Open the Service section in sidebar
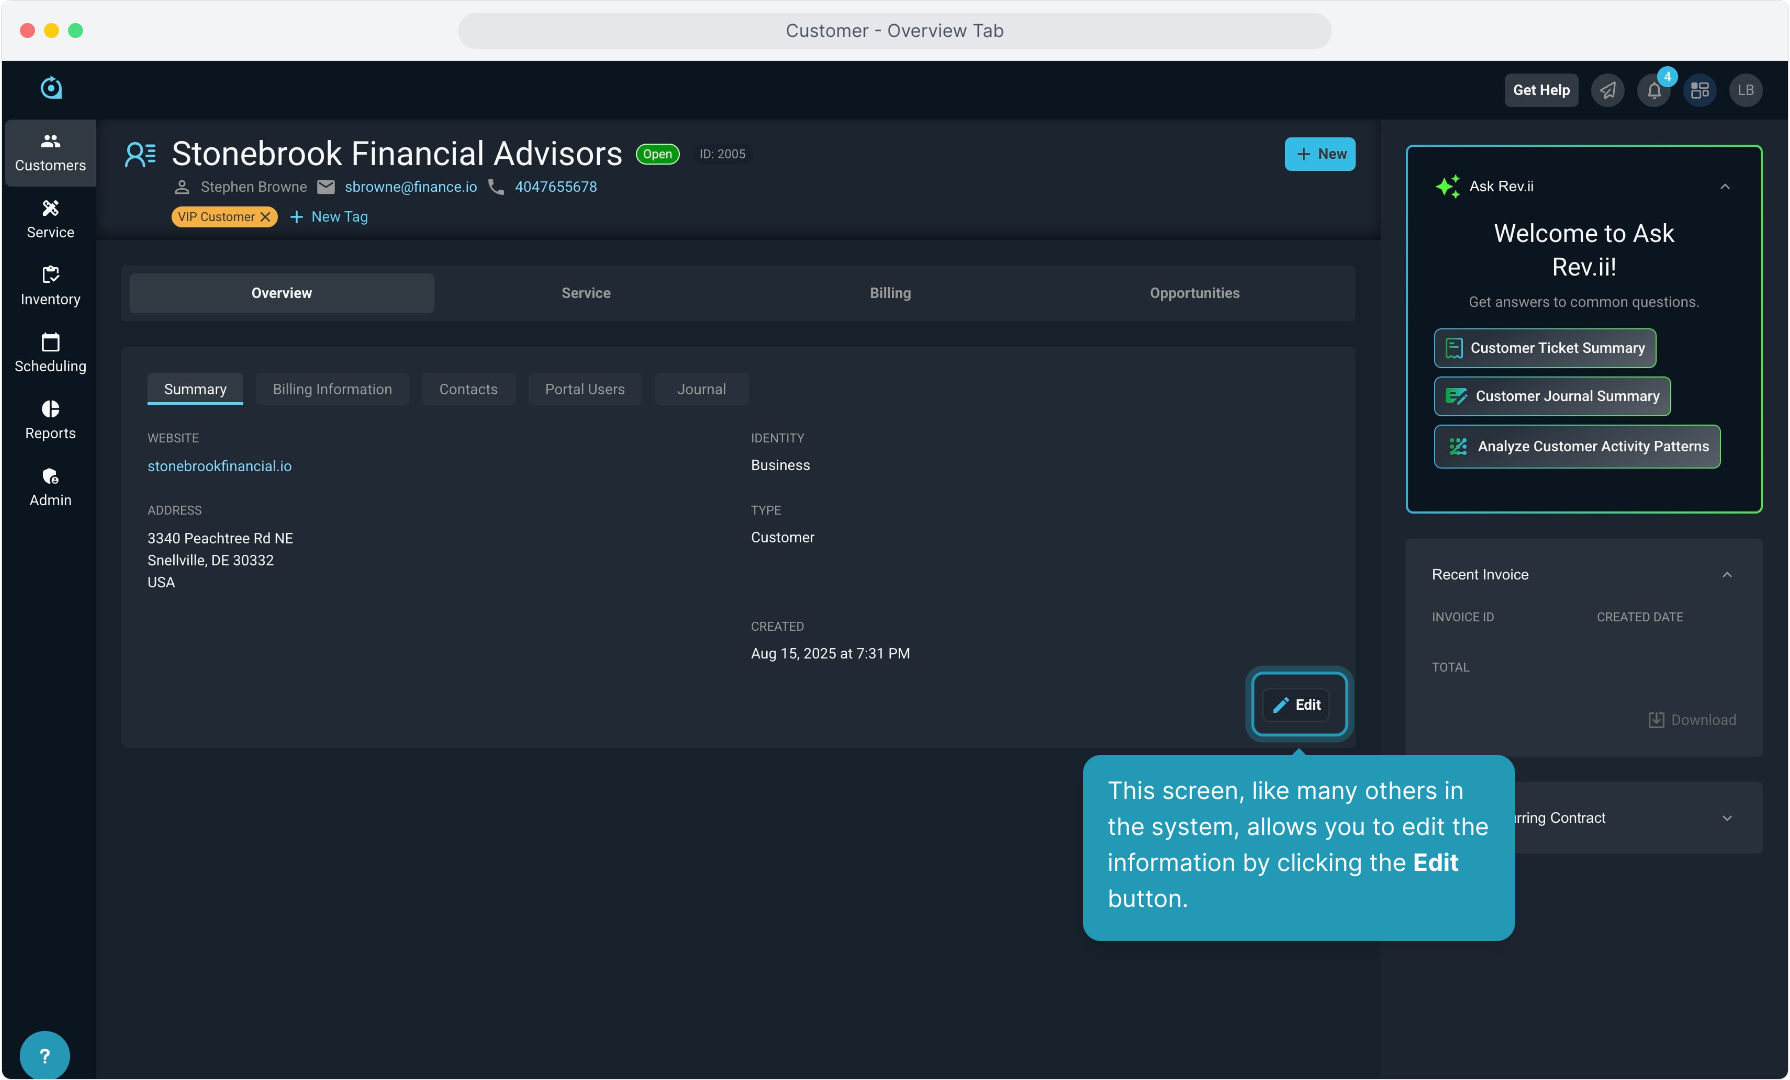 point(50,219)
